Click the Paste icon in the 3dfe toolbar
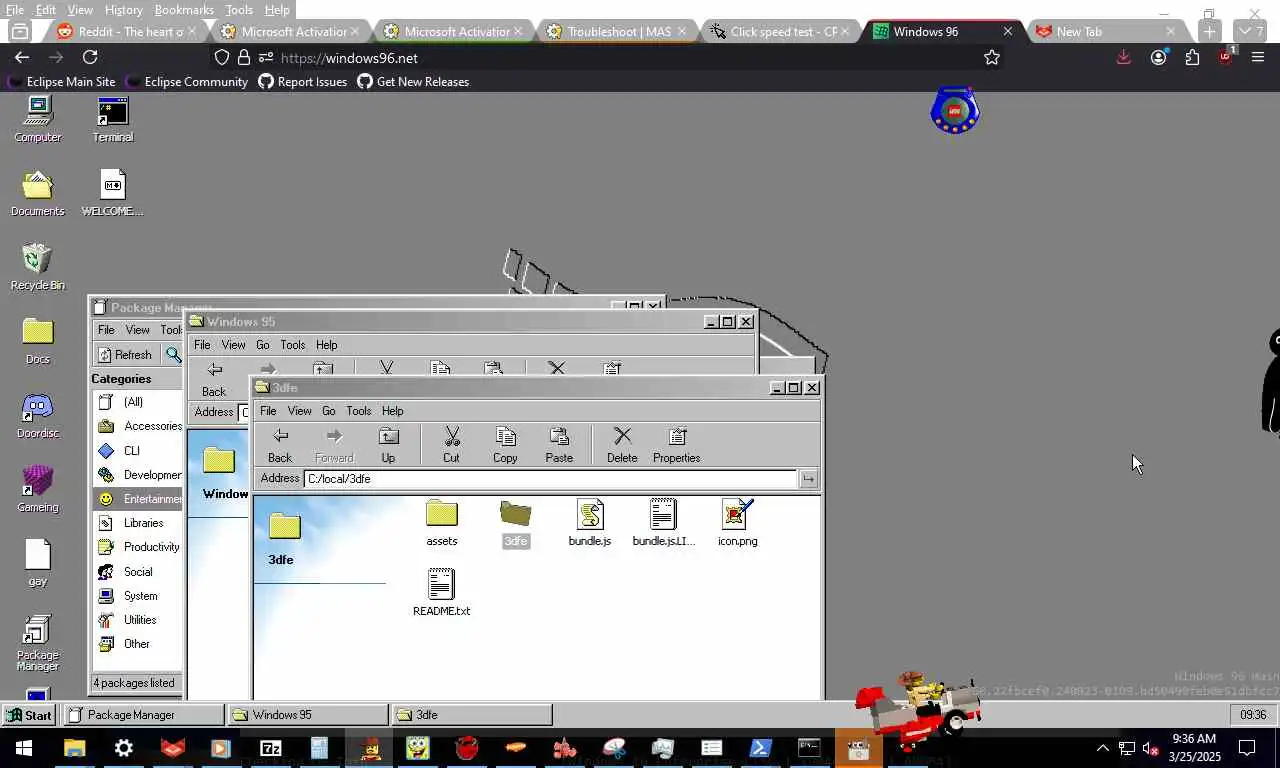The height and width of the screenshot is (768, 1280). [x=559, y=445]
